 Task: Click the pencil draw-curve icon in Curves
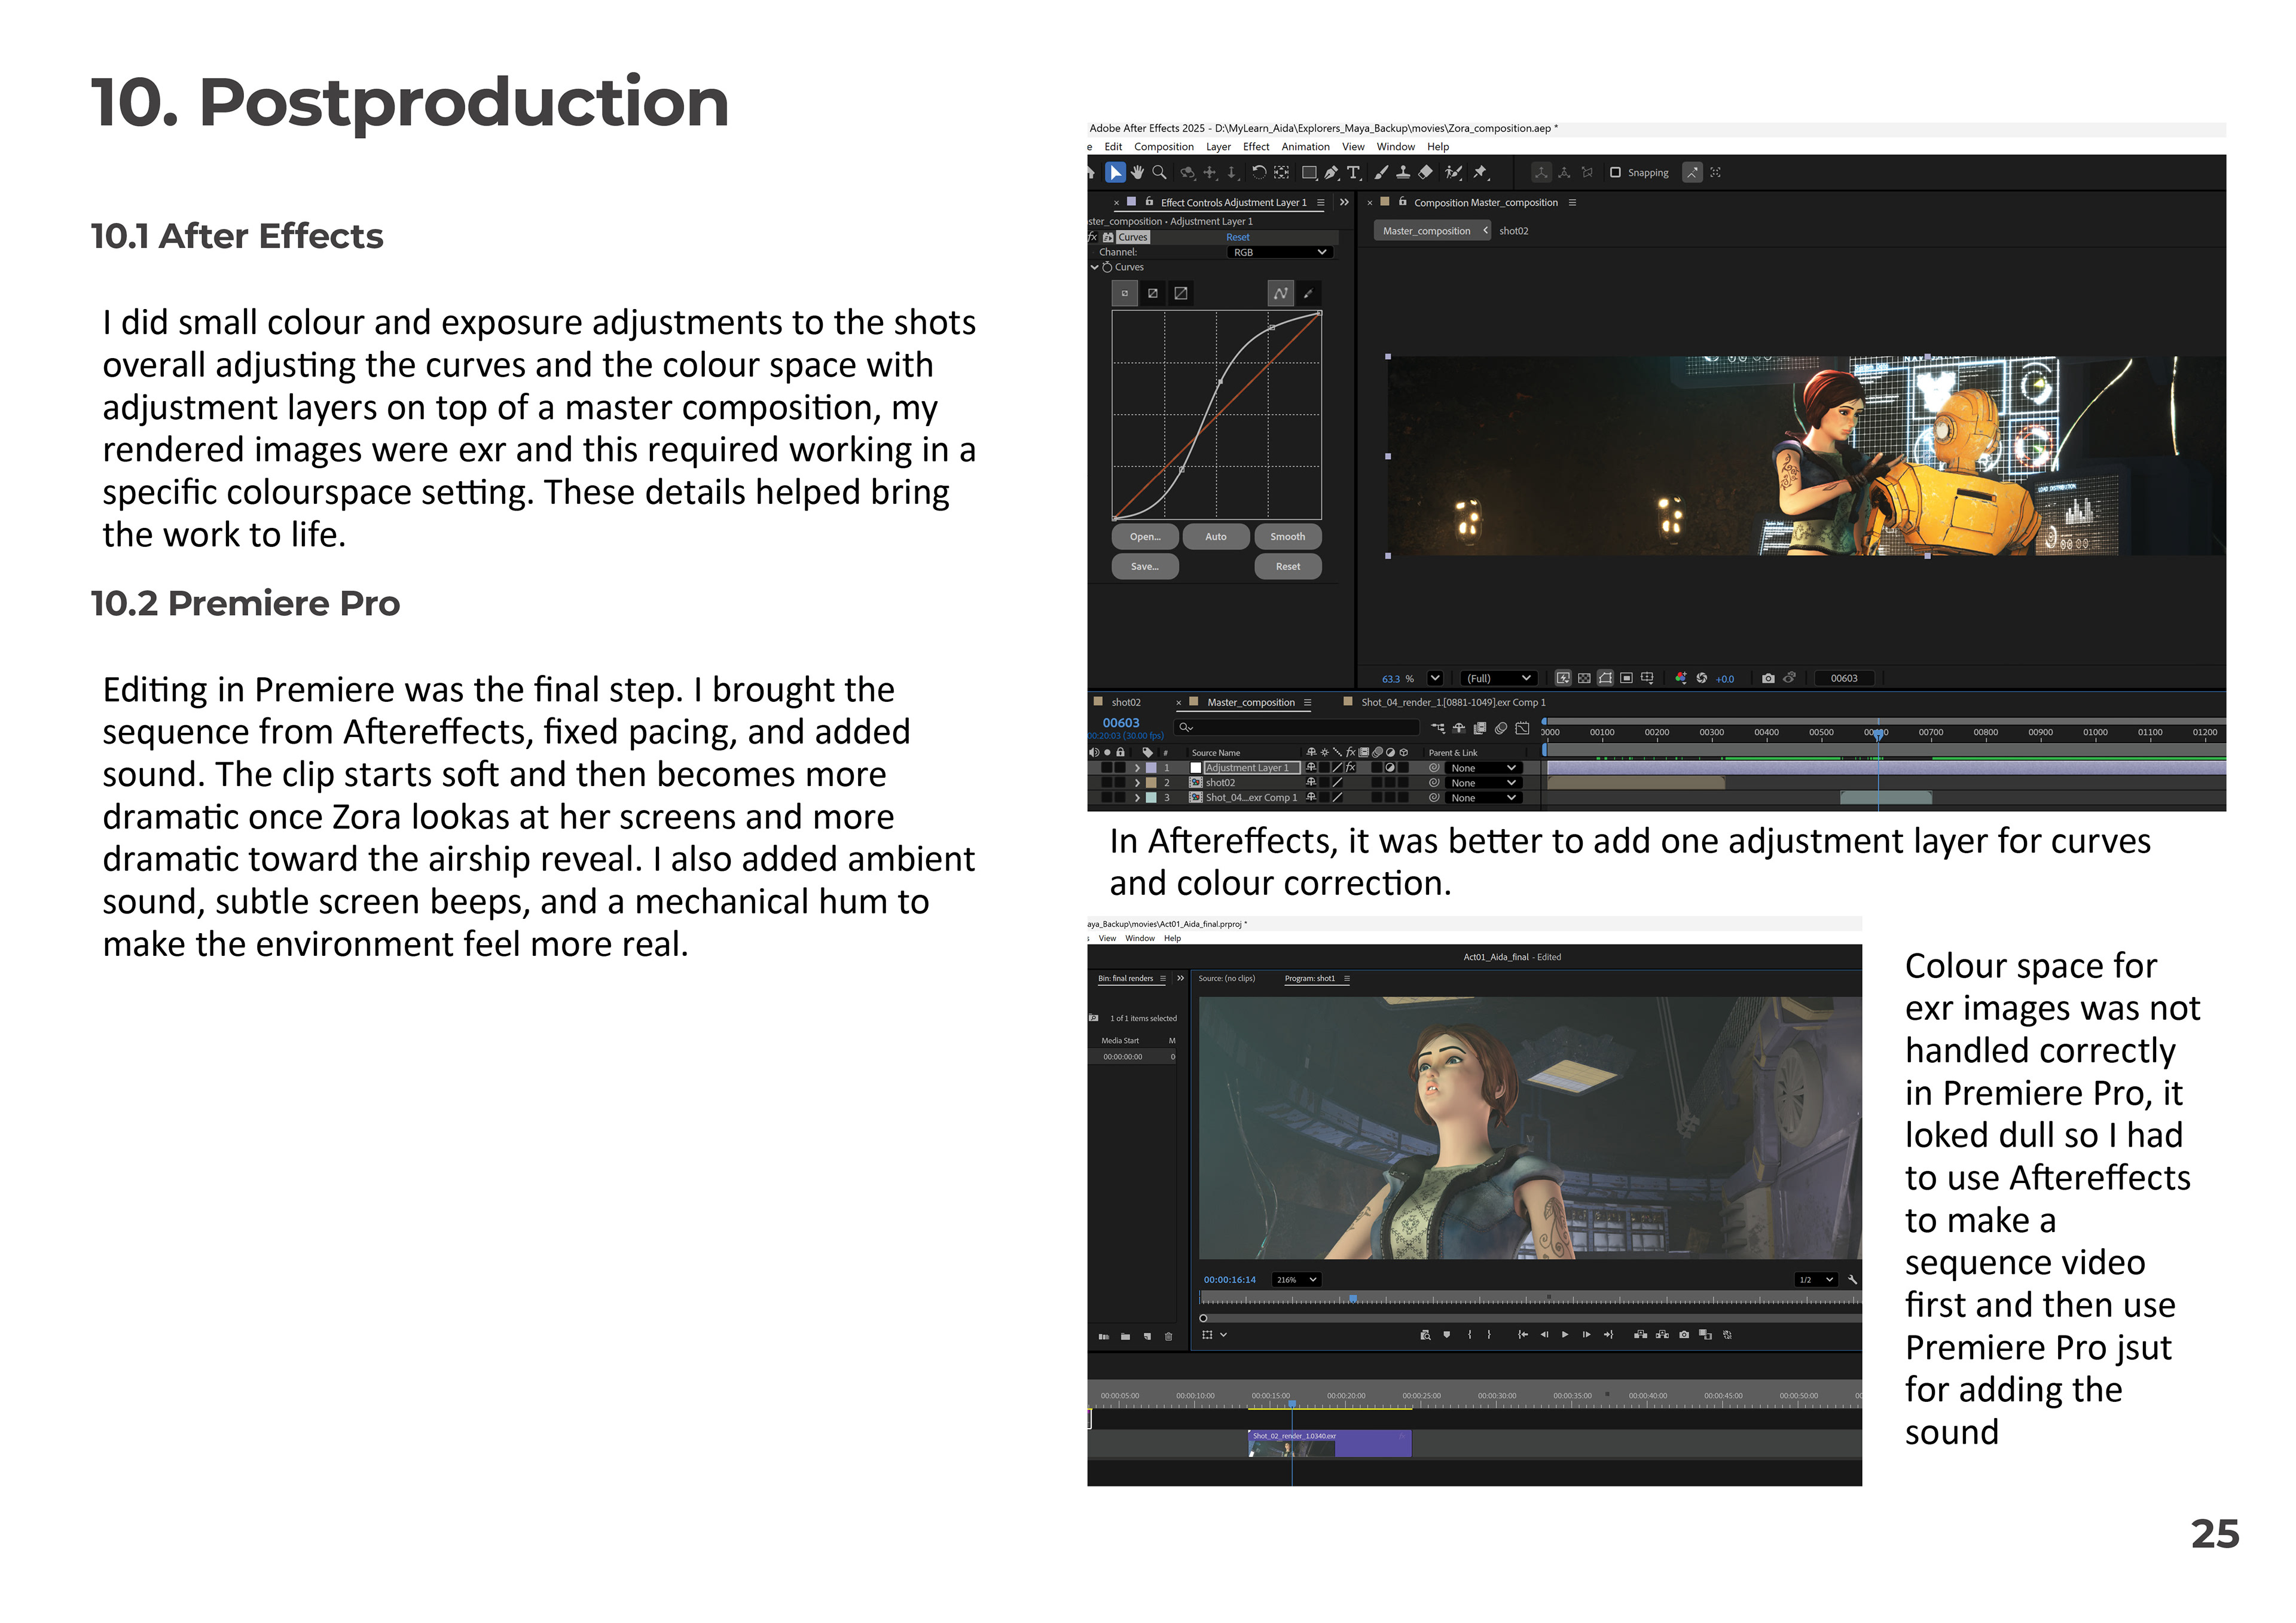click(1308, 294)
